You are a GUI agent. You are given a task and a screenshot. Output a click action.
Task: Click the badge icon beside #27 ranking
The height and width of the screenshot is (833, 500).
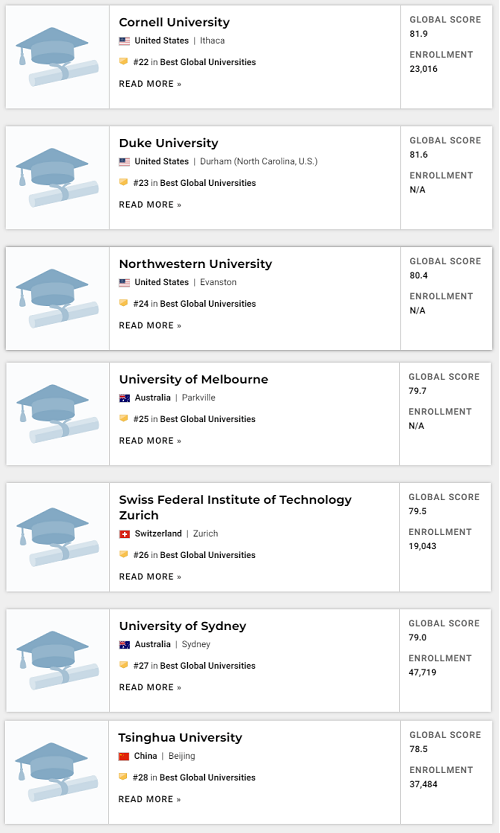124,665
